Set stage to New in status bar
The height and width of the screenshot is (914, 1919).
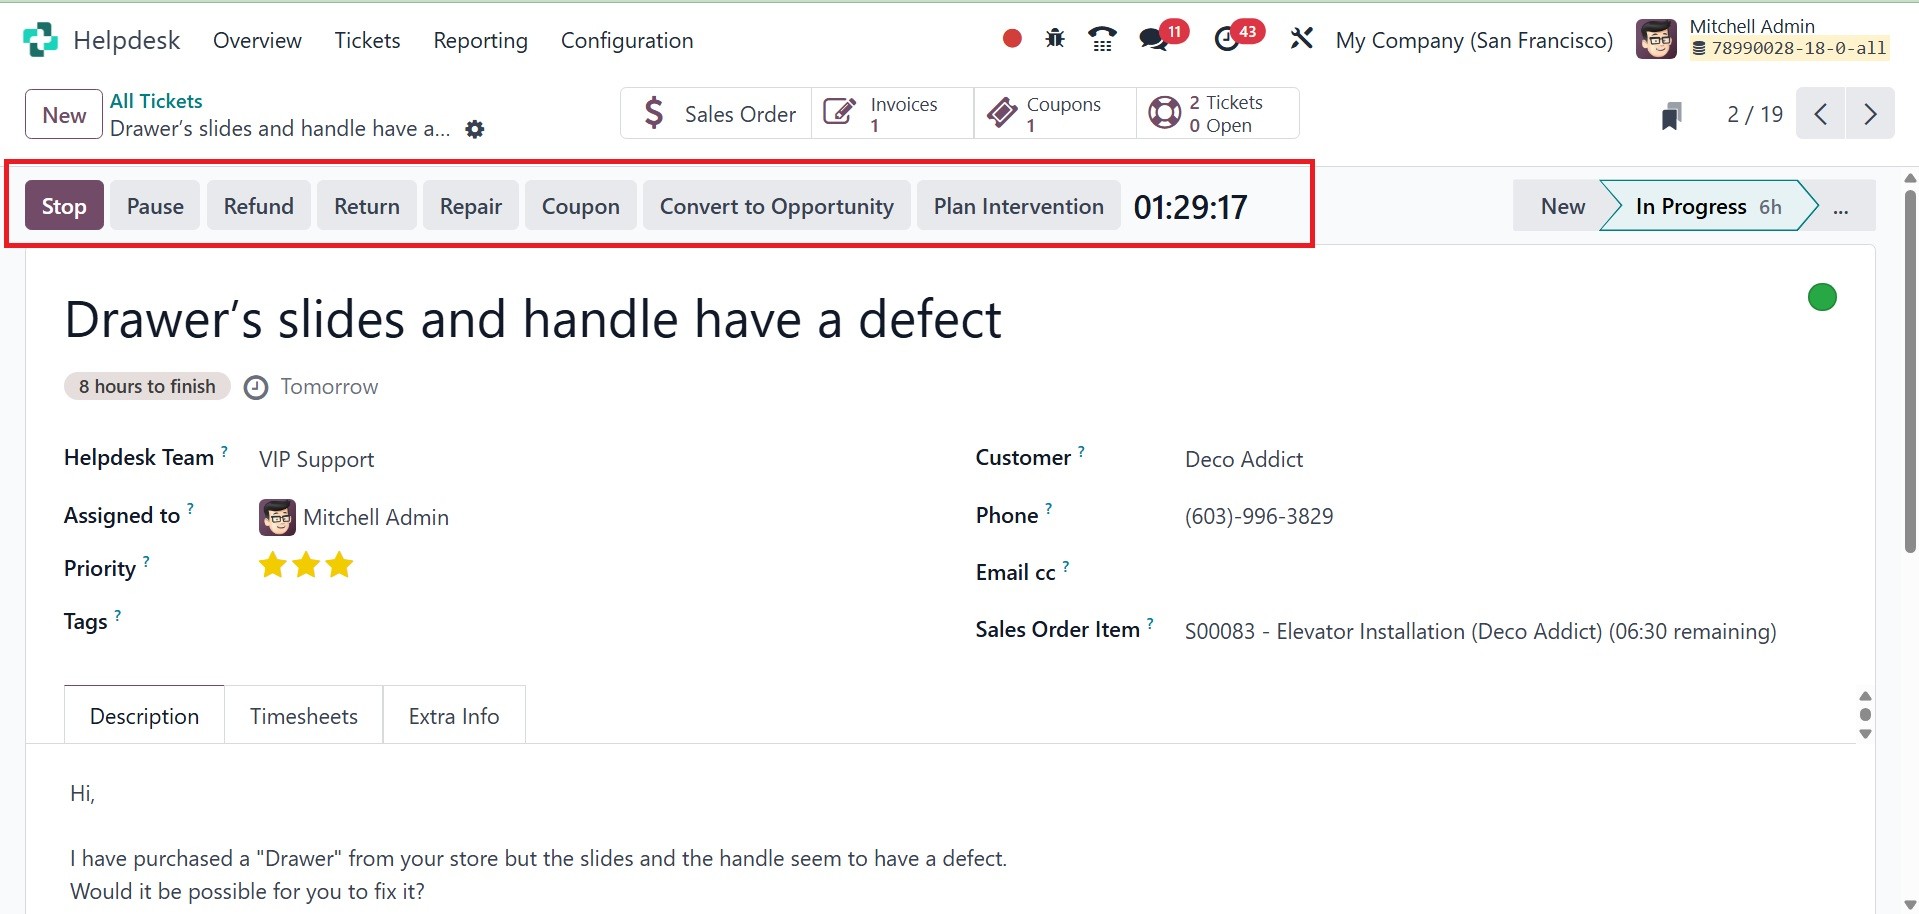tap(1562, 206)
